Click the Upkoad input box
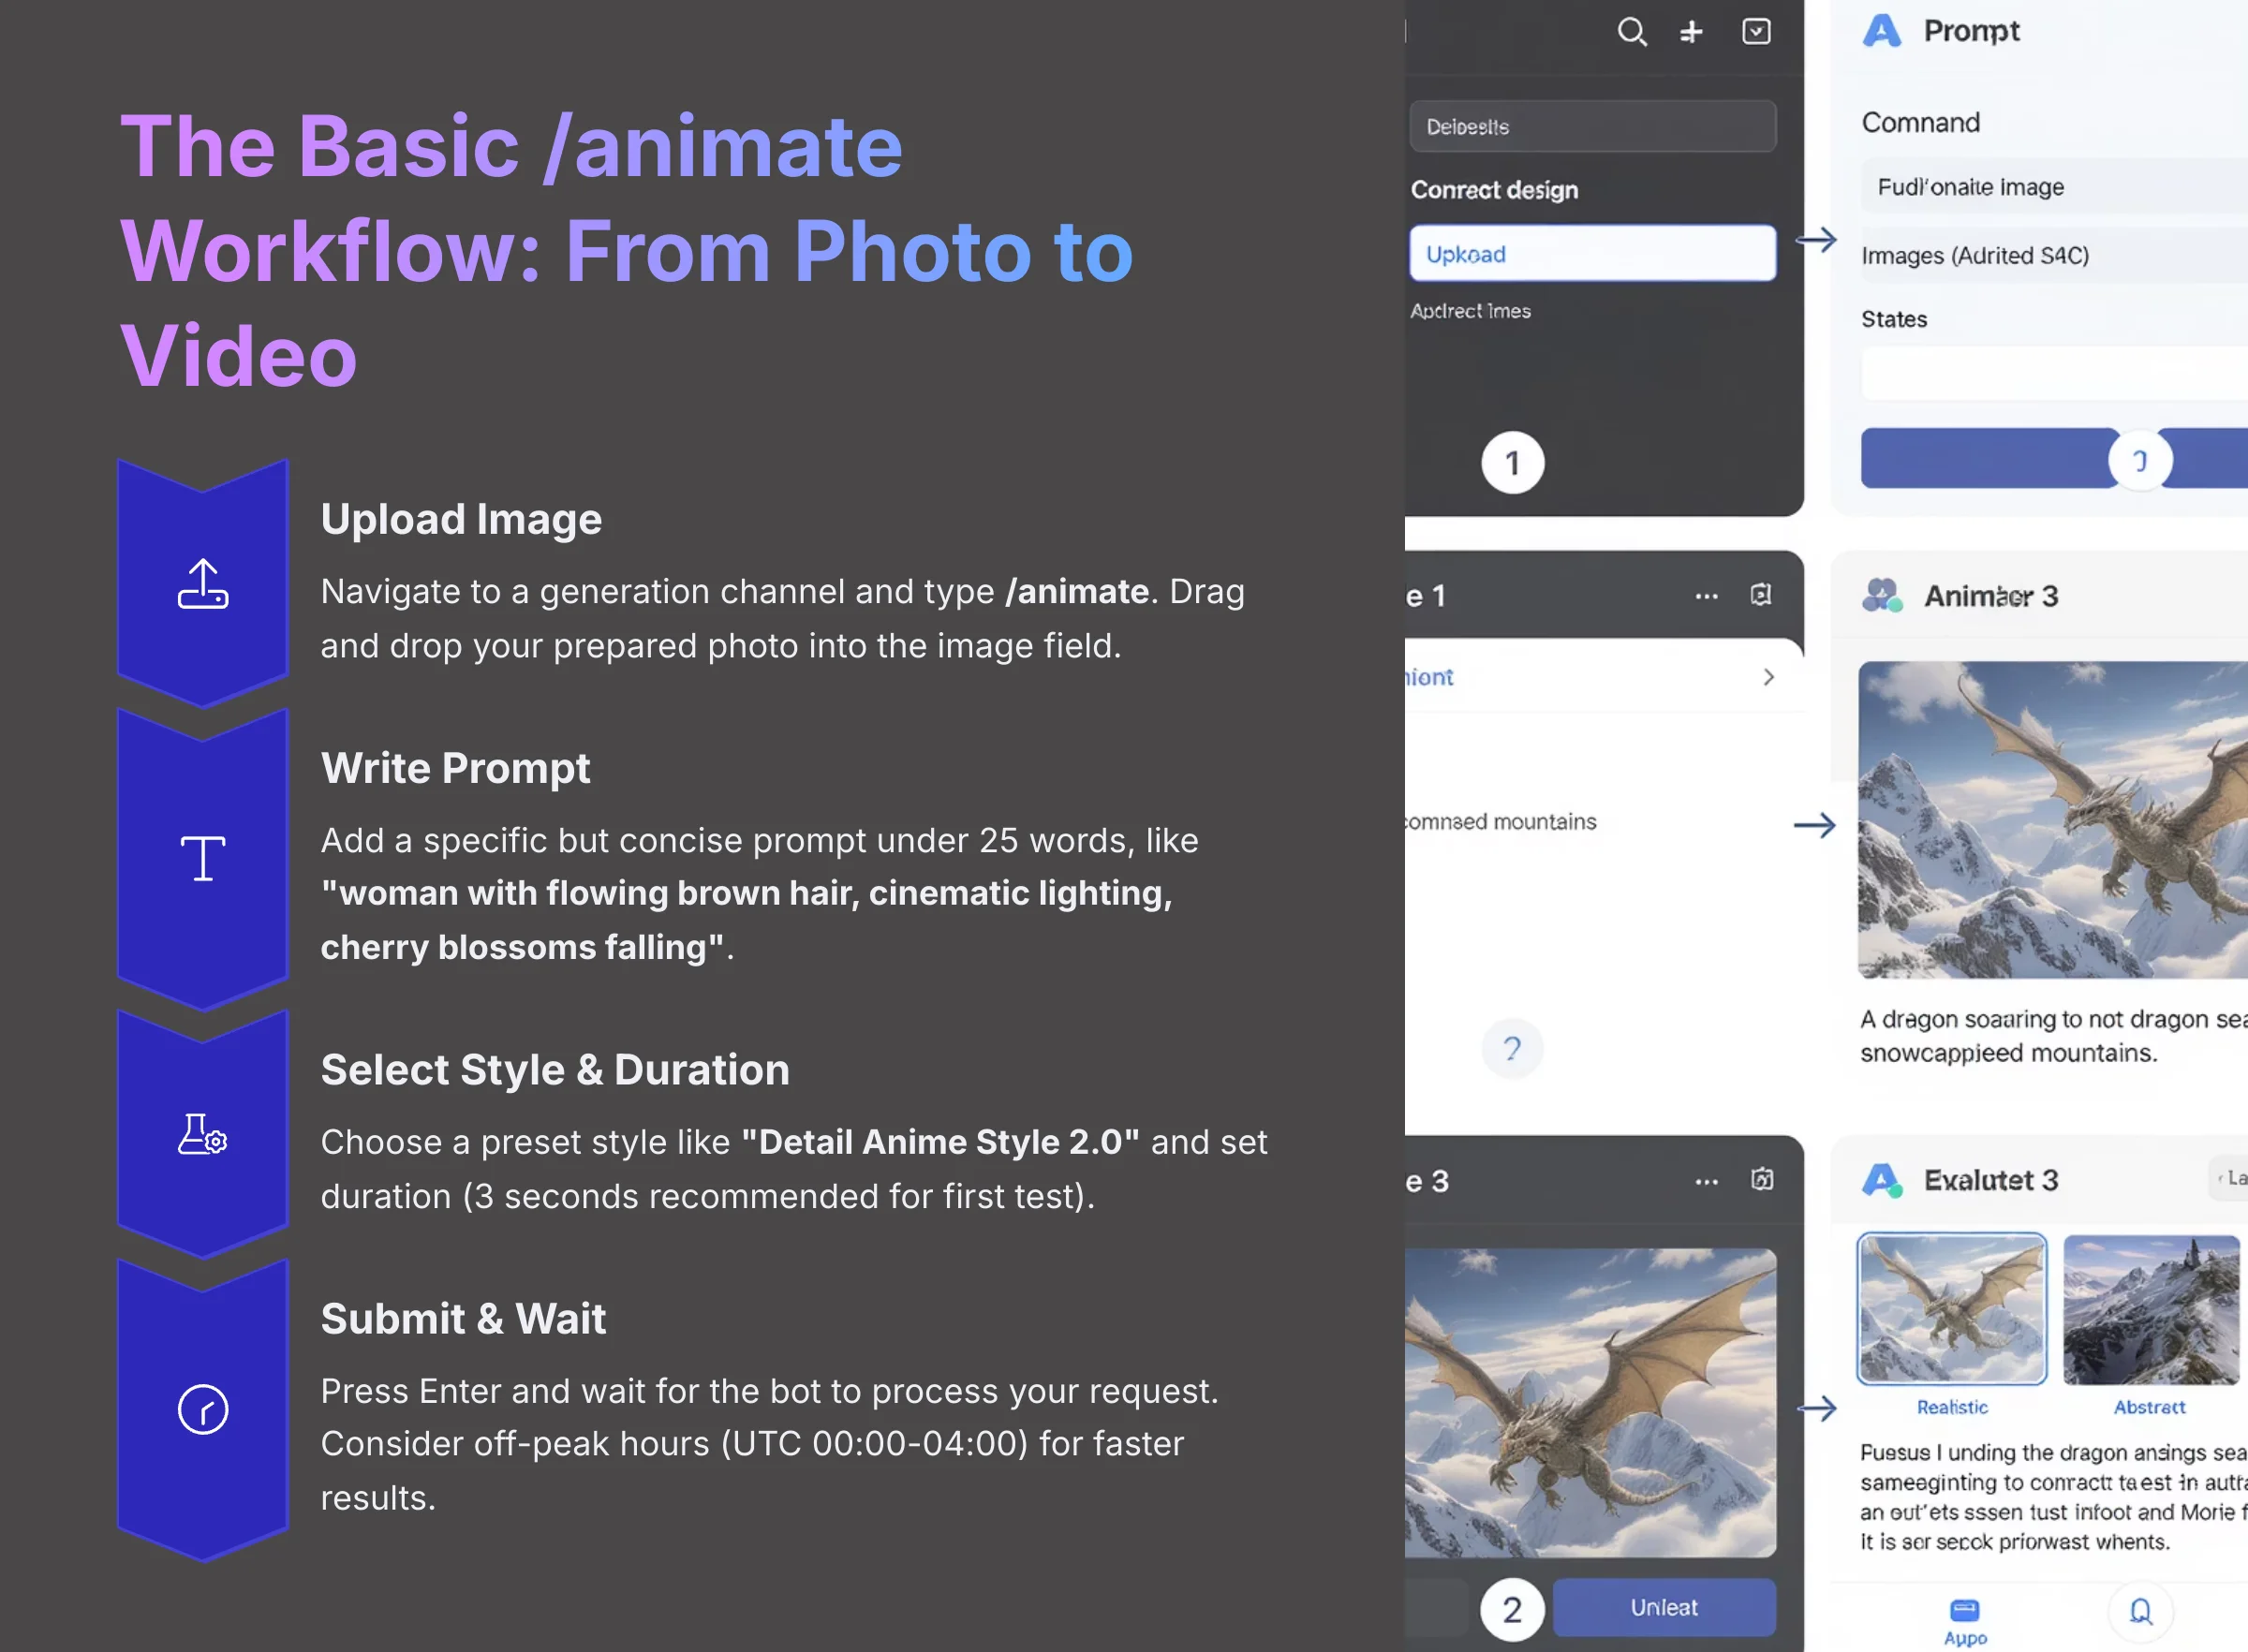Viewport: 2248px width, 1652px height. click(x=1592, y=254)
